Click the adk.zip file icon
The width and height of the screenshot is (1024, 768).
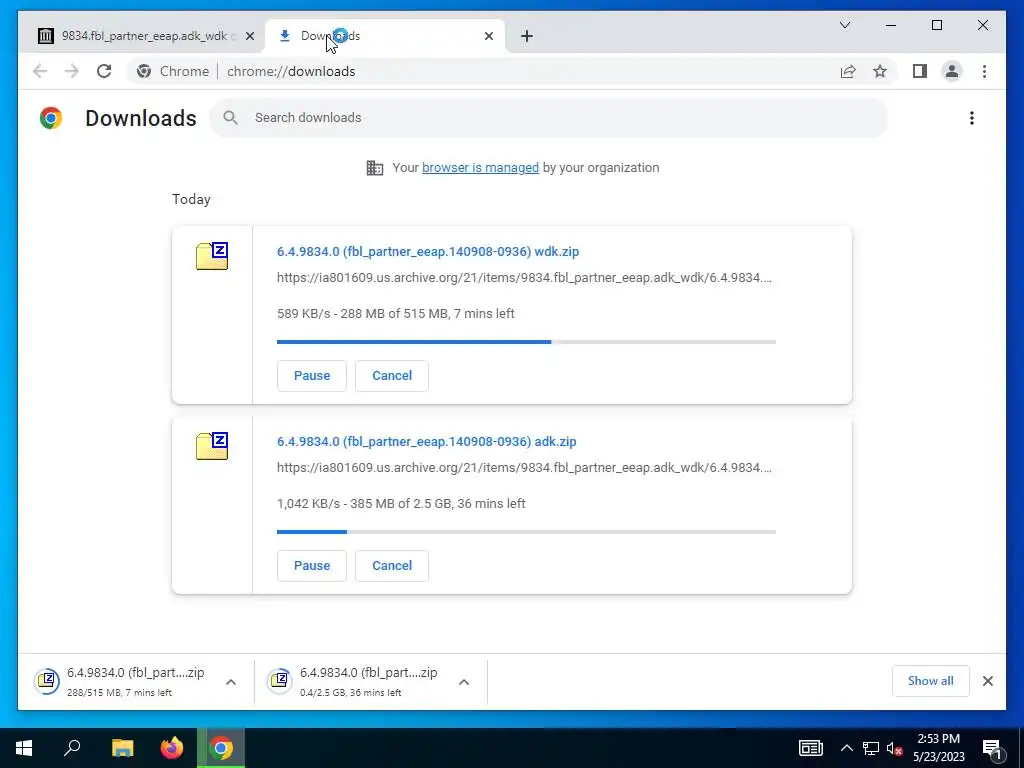click(x=212, y=445)
